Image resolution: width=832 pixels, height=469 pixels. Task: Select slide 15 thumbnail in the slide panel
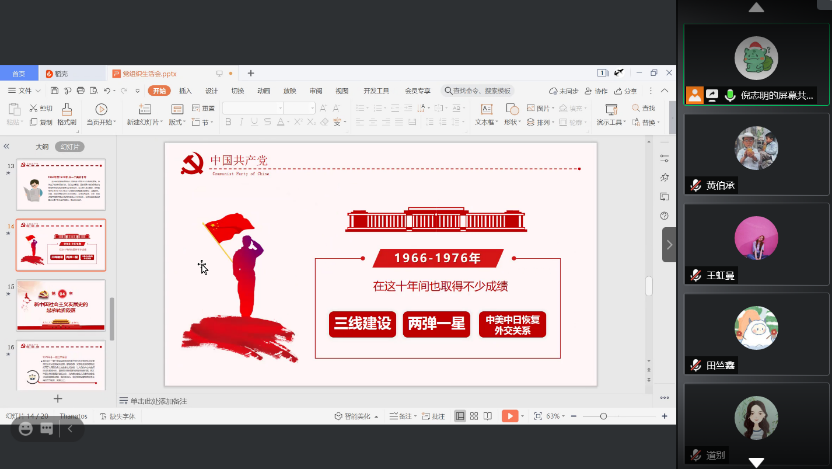pos(60,305)
